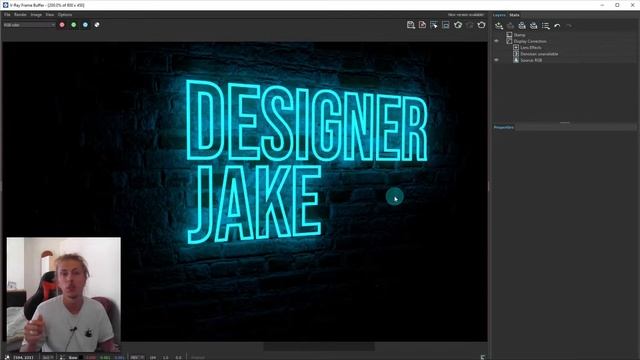
Task: Open the Image menu
Action: [36, 15]
